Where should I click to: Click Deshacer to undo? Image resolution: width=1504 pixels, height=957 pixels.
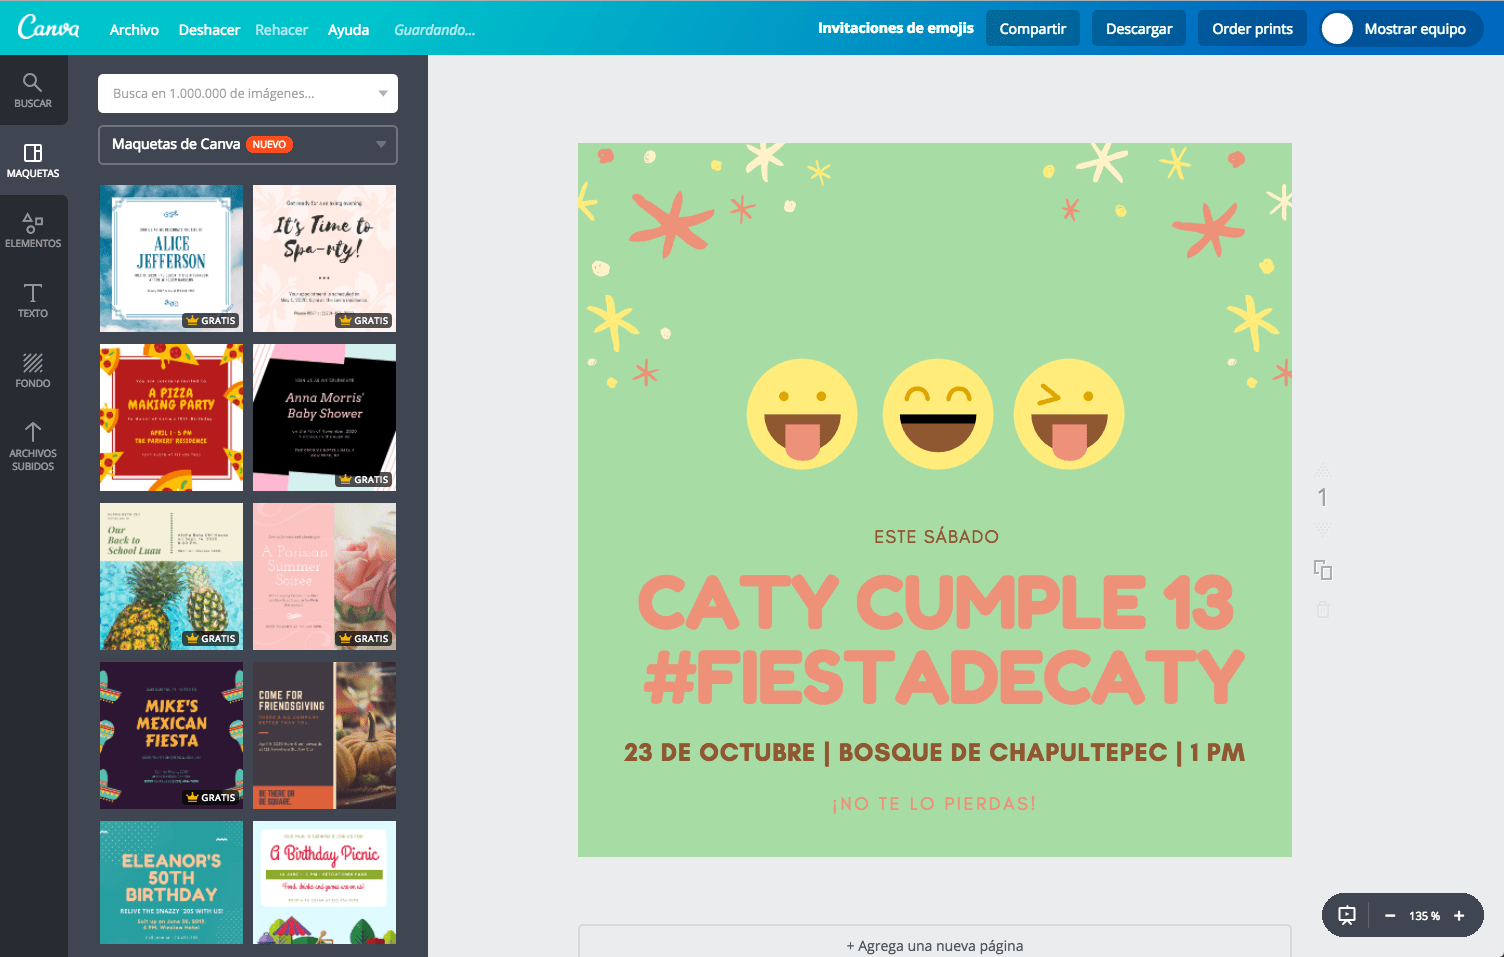click(209, 30)
